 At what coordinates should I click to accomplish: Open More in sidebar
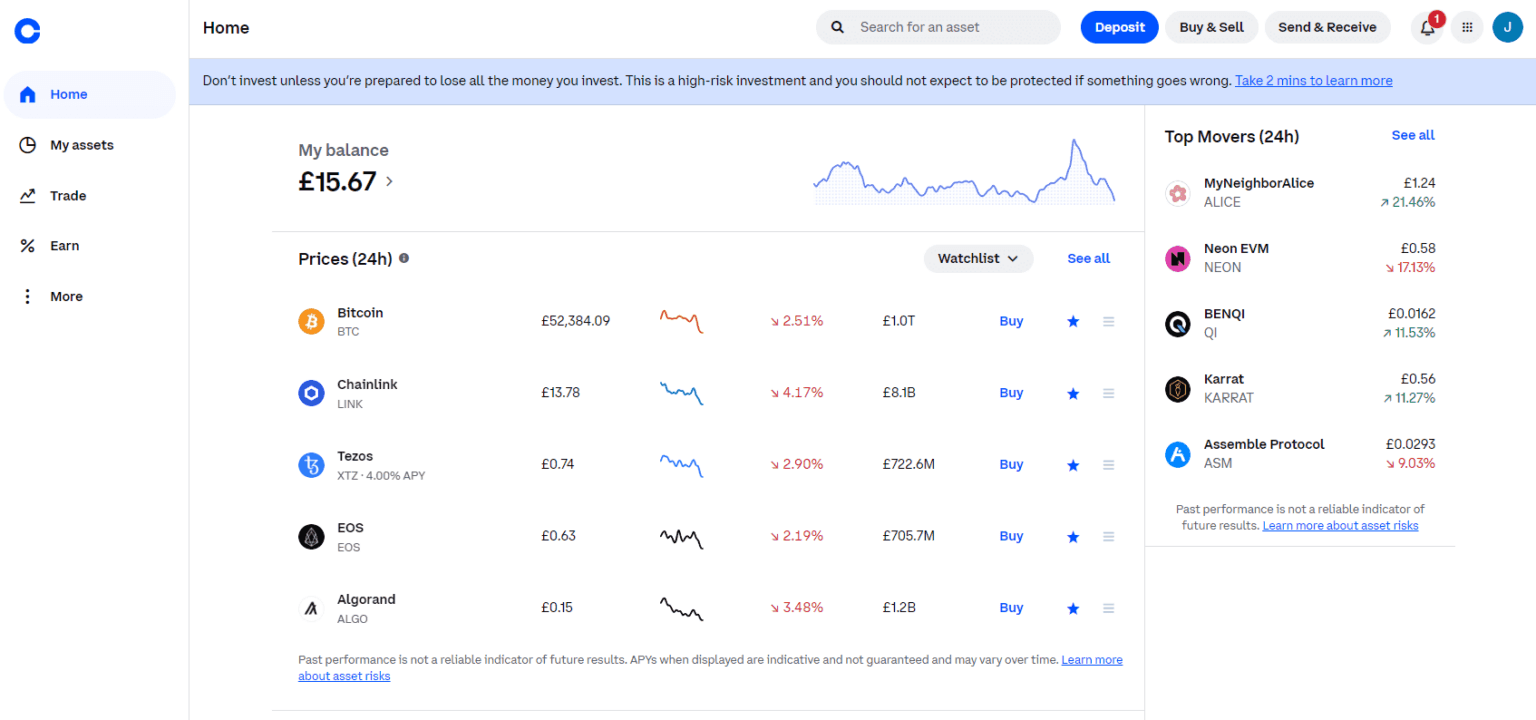point(90,296)
